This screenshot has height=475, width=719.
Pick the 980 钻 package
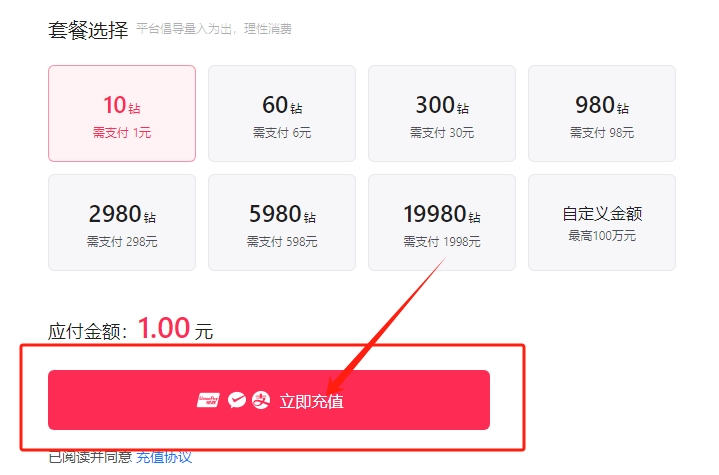click(602, 113)
